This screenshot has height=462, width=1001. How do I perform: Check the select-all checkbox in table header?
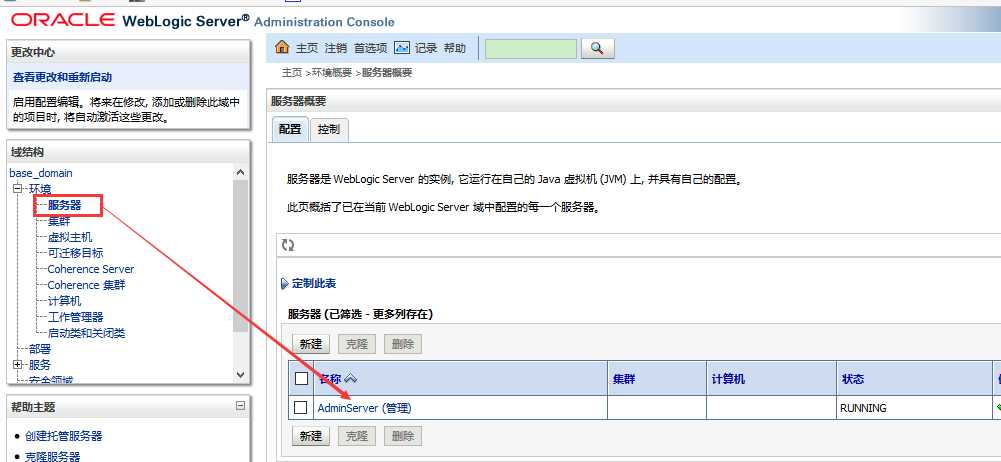pos(301,379)
